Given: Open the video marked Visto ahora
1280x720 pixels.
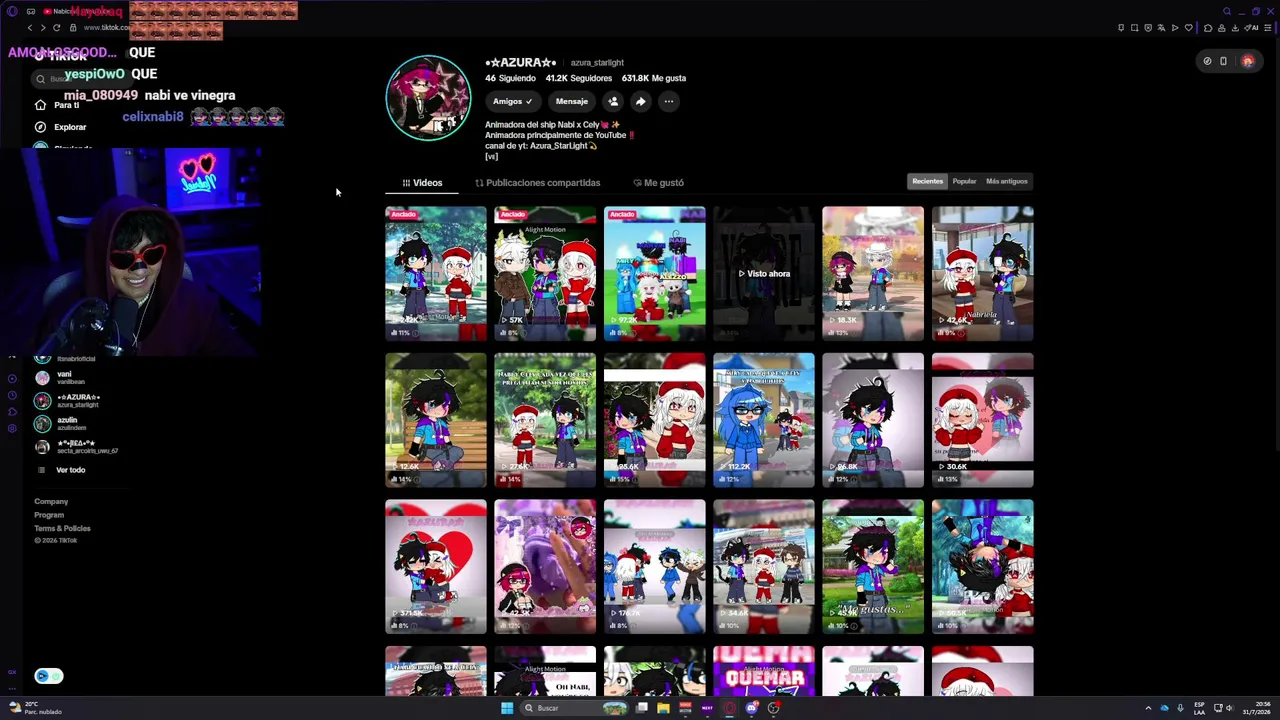Looking at the screenshot, I should pos(764,273).
